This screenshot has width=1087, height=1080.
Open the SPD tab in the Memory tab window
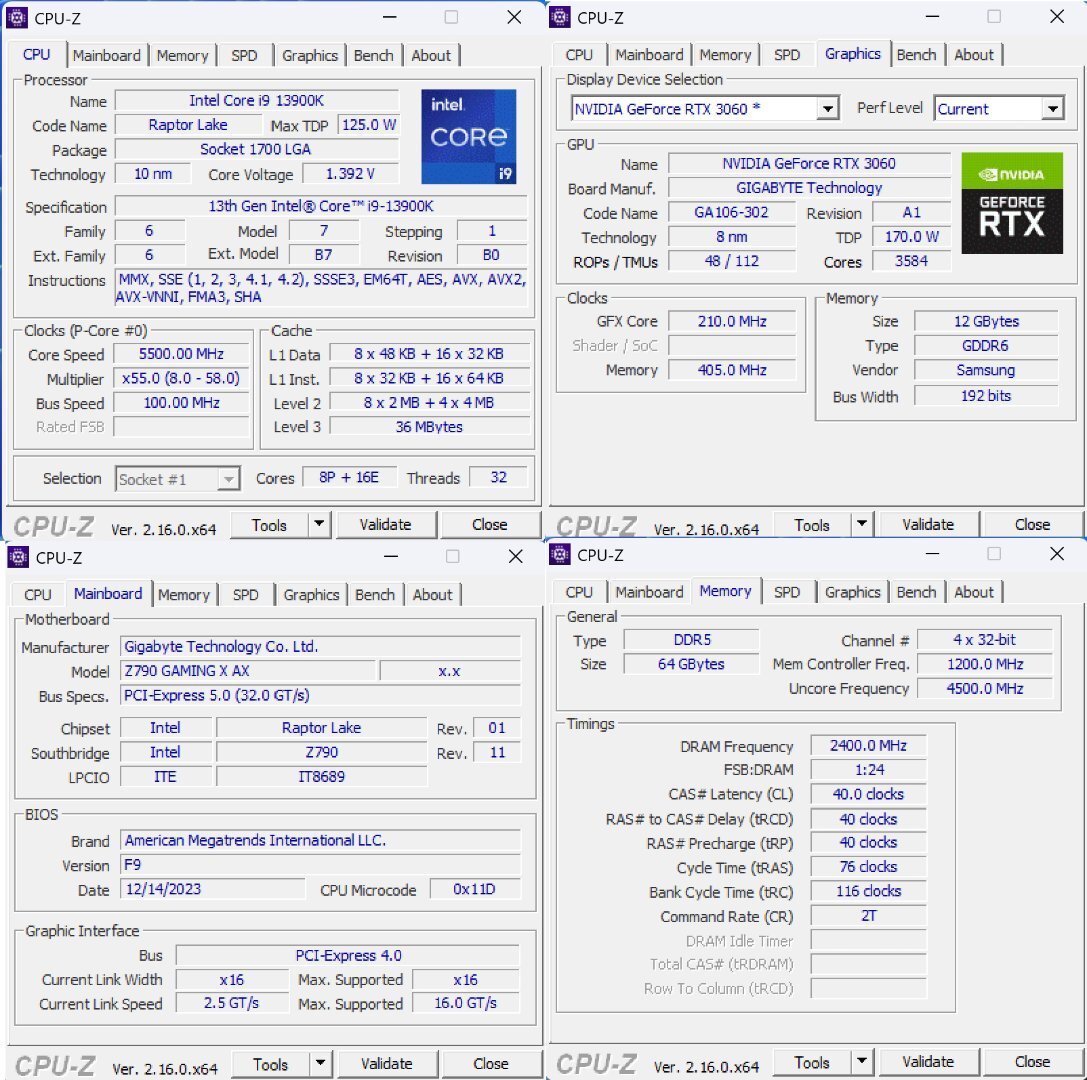[x=787, y=592]
